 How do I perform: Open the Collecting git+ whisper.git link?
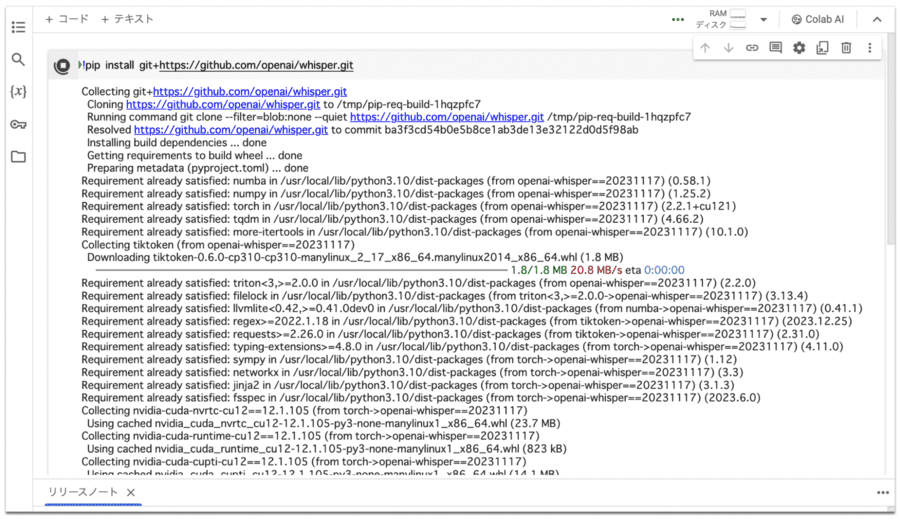[250, 92]
